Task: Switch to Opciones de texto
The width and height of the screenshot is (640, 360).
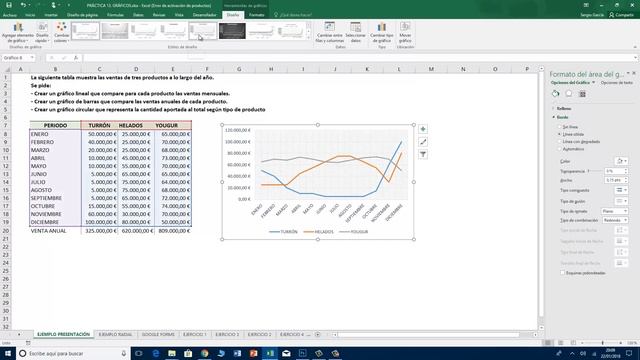Action: pyautogui.click(x=617, y=82)
